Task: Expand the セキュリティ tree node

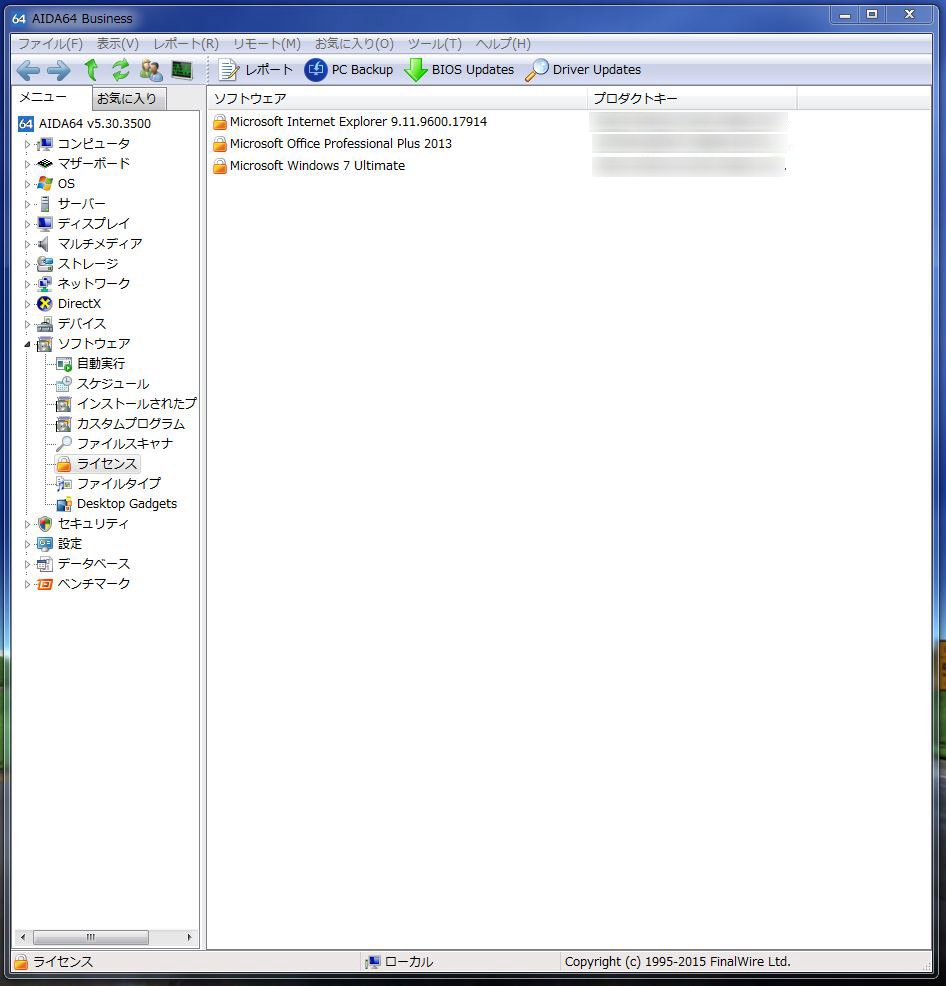Action: click(27, 524)
